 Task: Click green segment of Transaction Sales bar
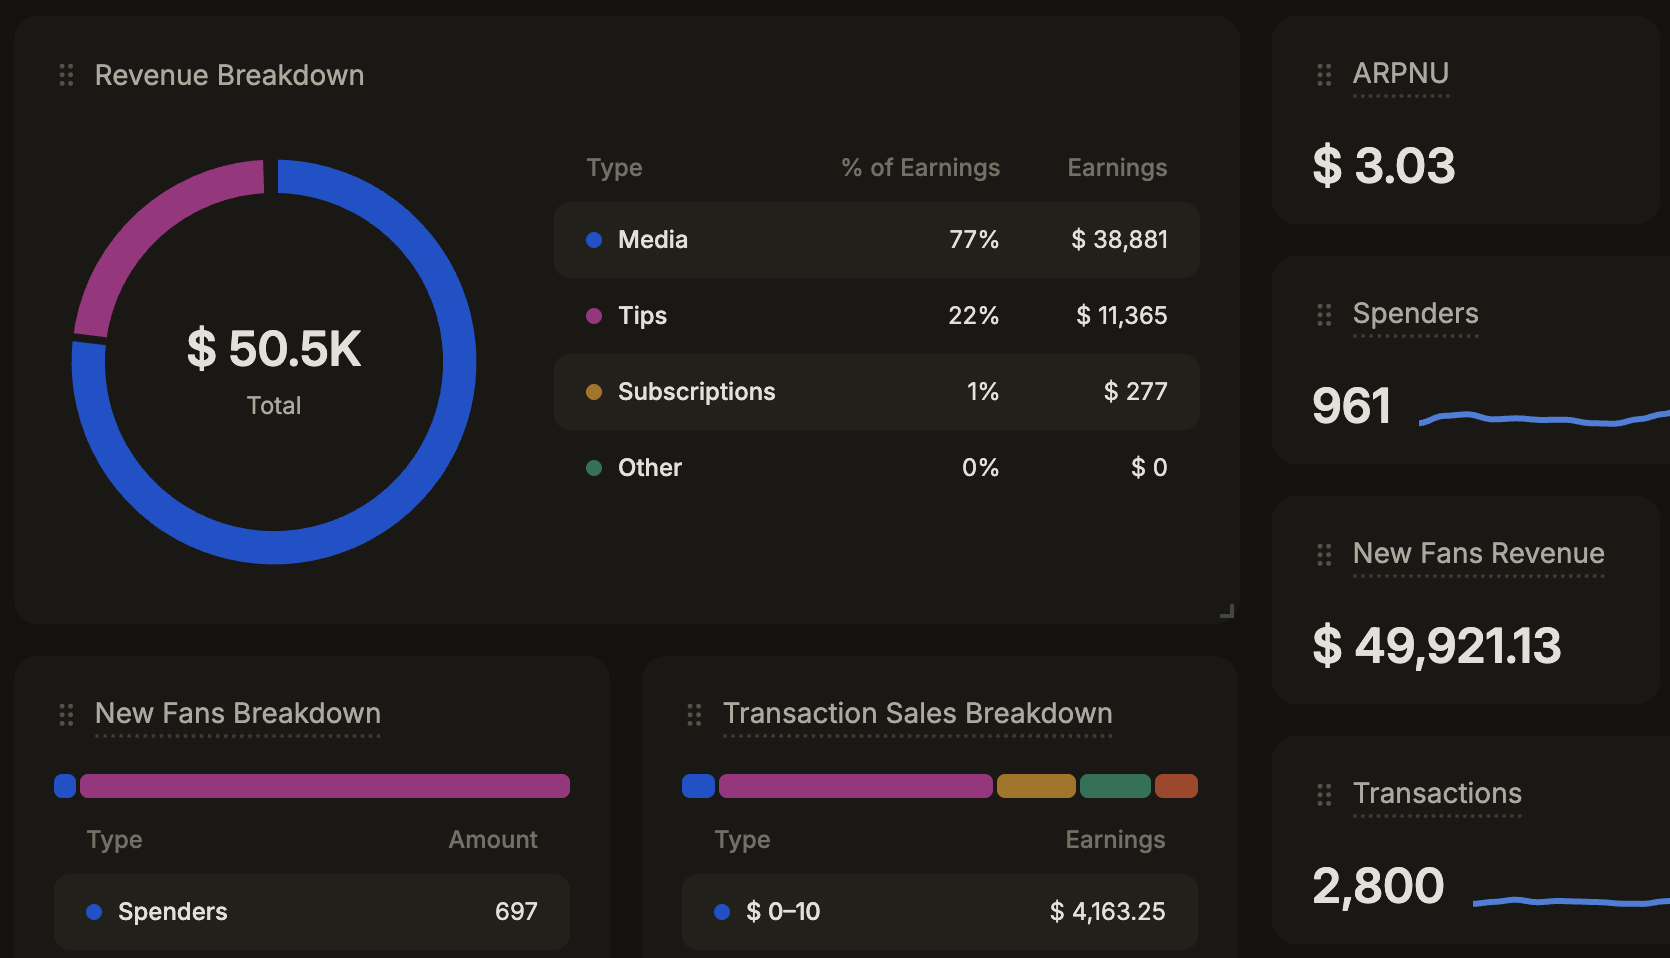[1115, 786]
